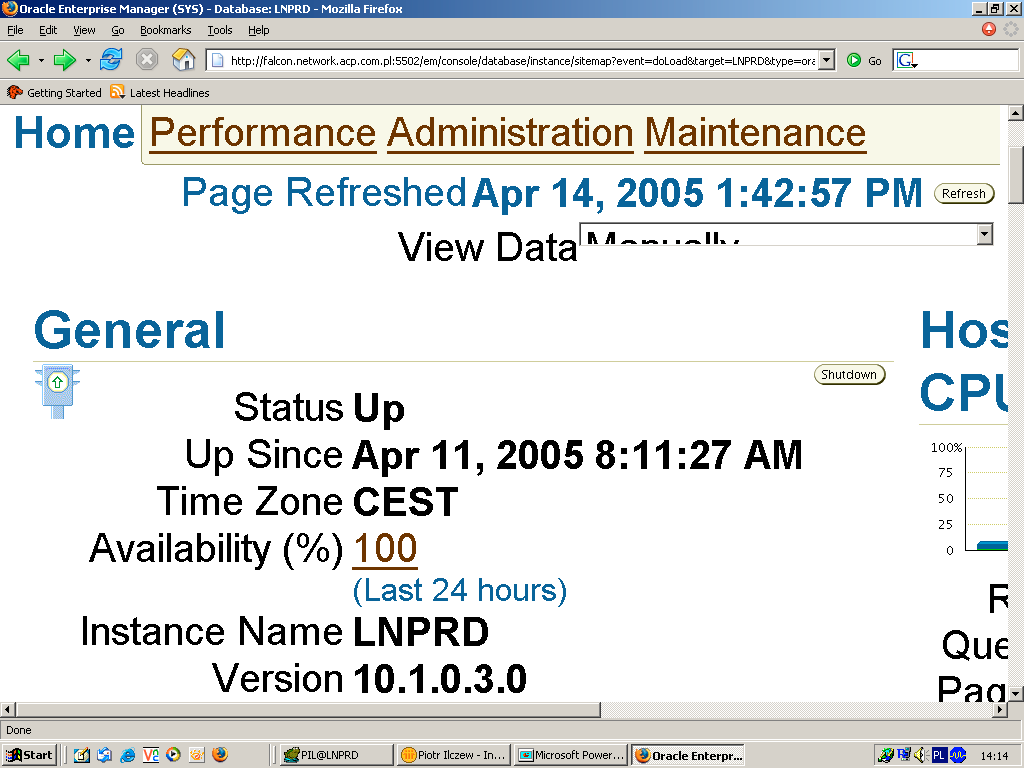Select the Home tab
The width and height of the screenshot is (1024, 768).
click(x=74, y=133)
